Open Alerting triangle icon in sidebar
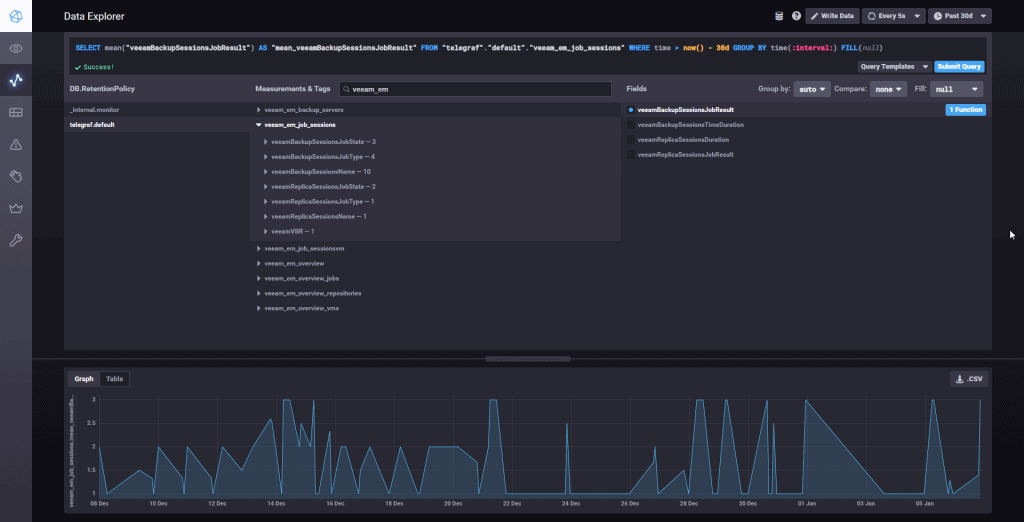This screenshot has height=522, width=1024. point(16,144)
